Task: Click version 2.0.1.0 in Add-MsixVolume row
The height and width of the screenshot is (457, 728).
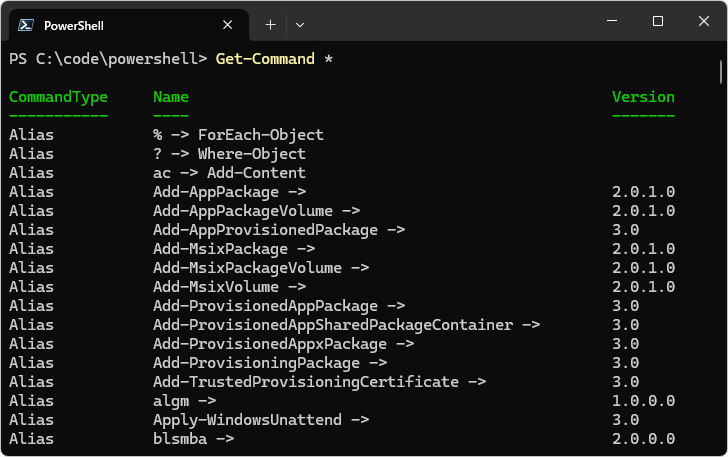Action: (x=644, y=287)
